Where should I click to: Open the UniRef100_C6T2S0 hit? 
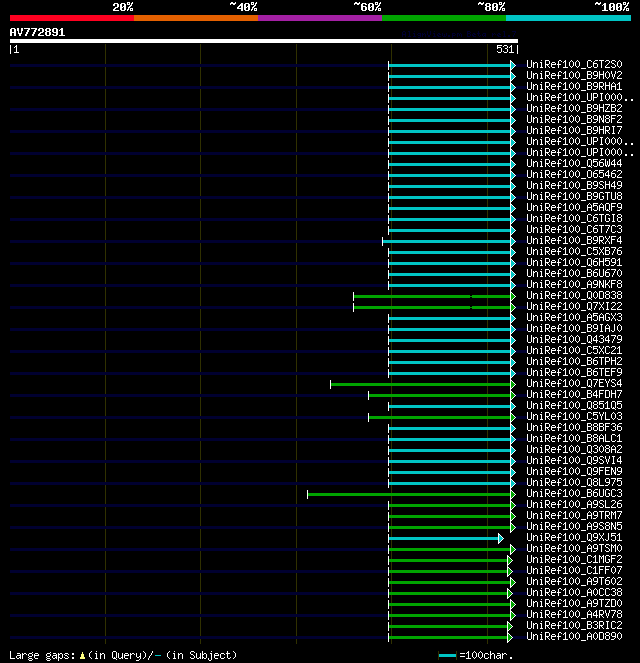(574, 64)
